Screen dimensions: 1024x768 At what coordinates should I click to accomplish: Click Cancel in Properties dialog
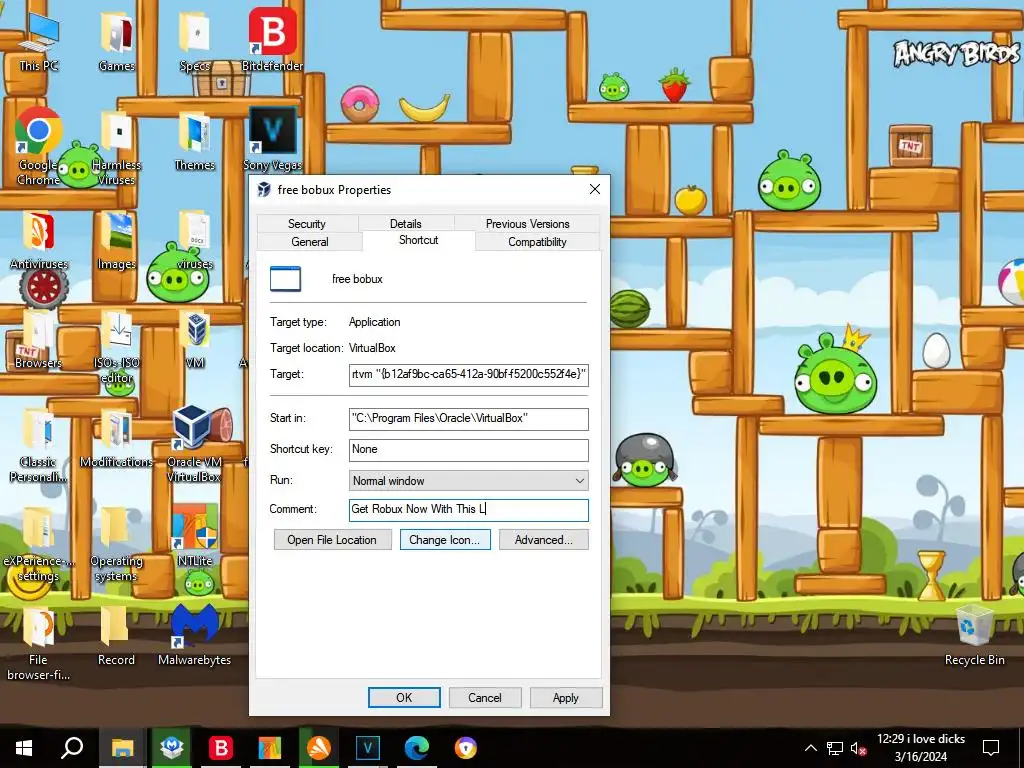(x=485, y=697)
